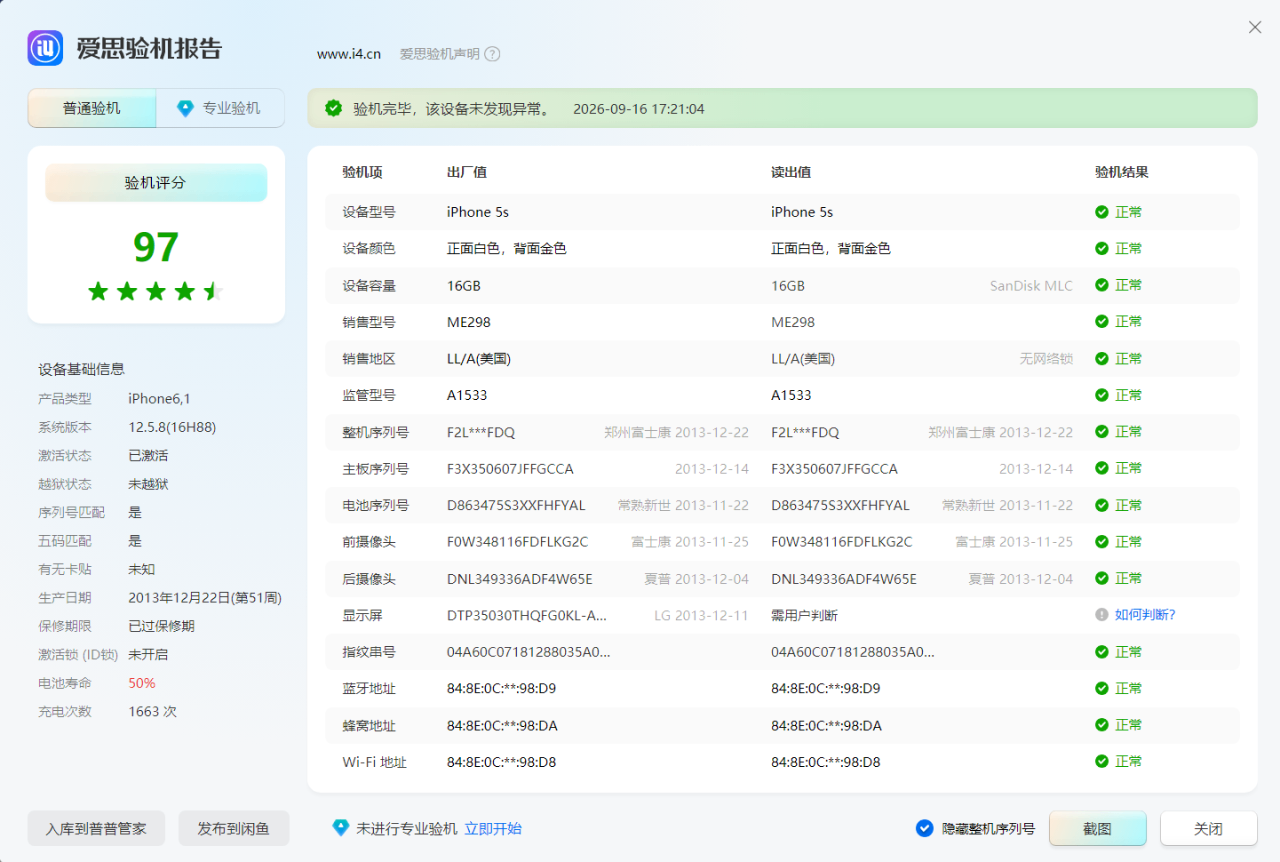The height and width of the screenshot is (862, 1280).
Task: Click the LG 2013-12-11 text
Action: coord(701,615)
